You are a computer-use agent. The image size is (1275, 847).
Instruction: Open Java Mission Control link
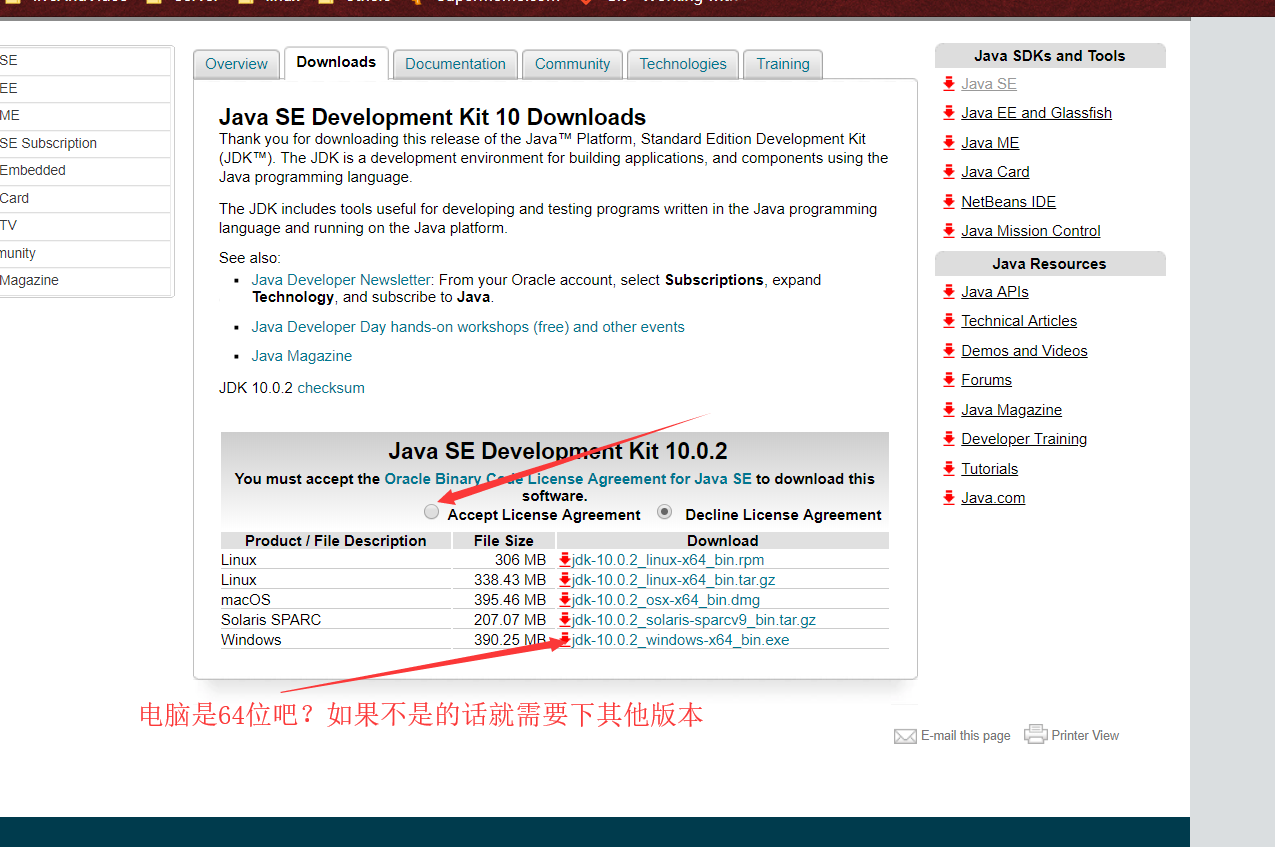(1030, 231)
